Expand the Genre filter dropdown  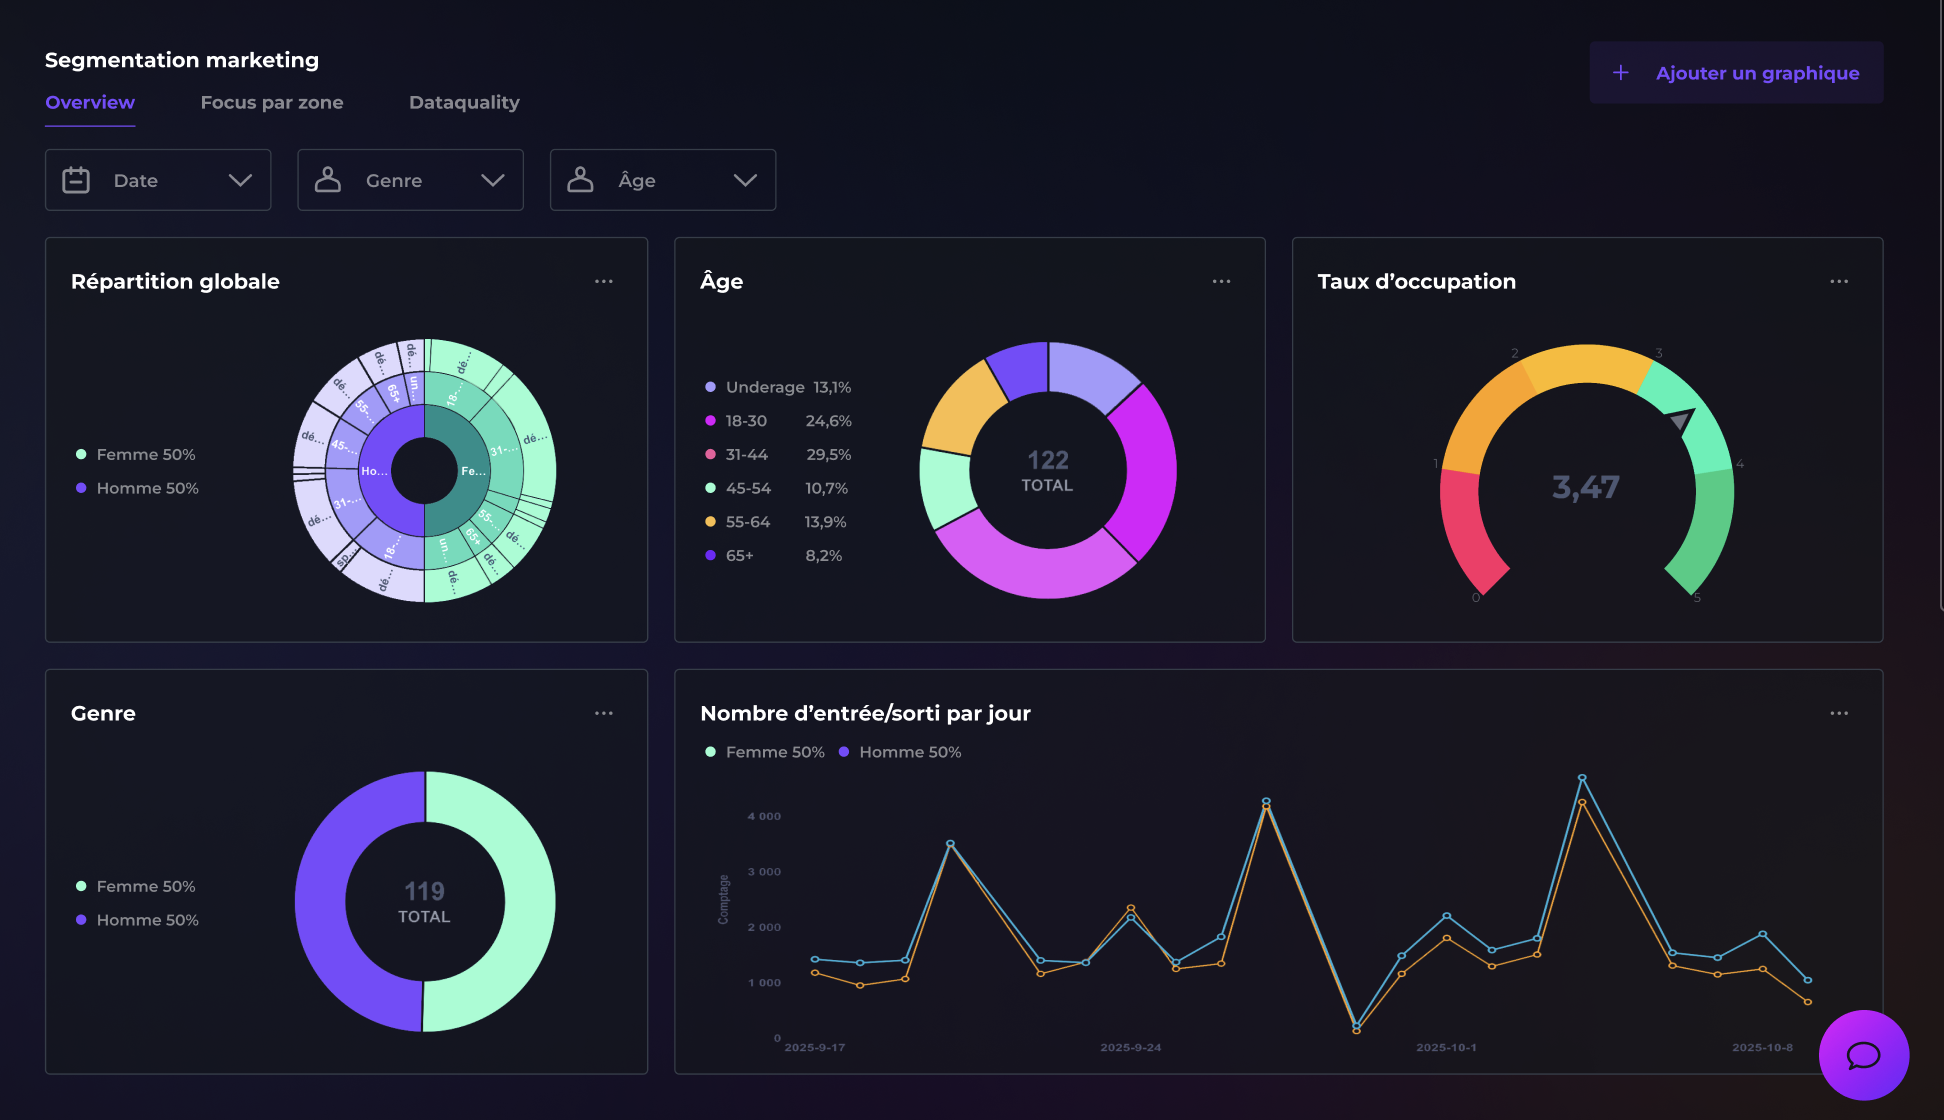tap(492, 180)
